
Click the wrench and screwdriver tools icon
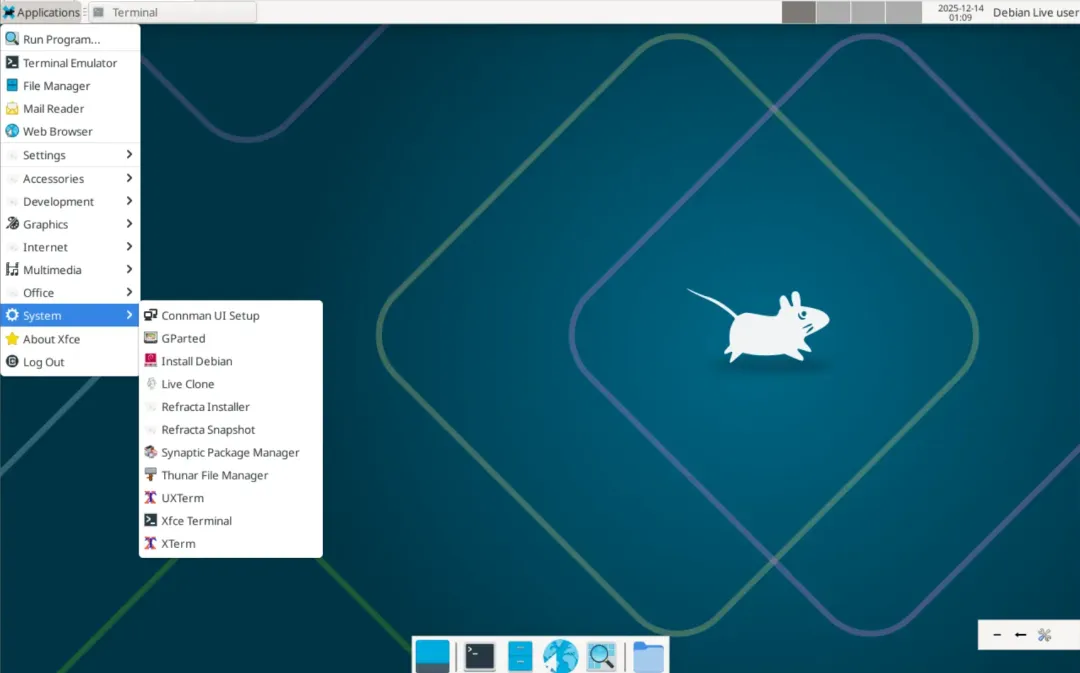1044,634
